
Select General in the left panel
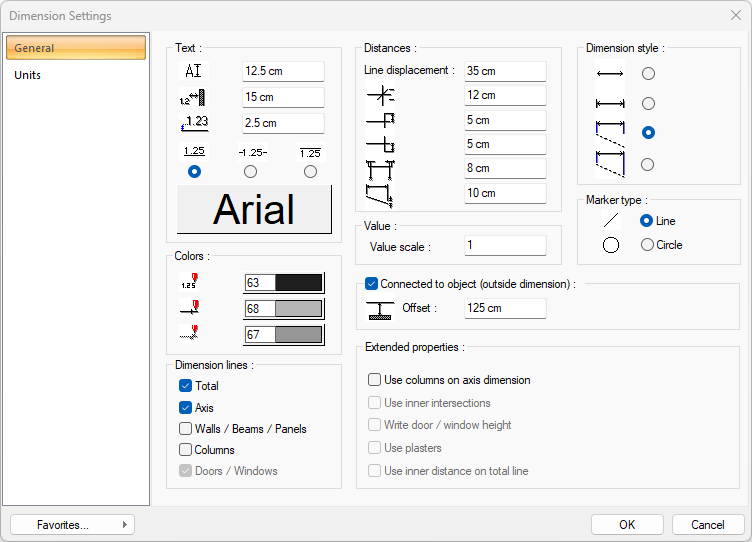pyautogui.click(x=75, y=48)
